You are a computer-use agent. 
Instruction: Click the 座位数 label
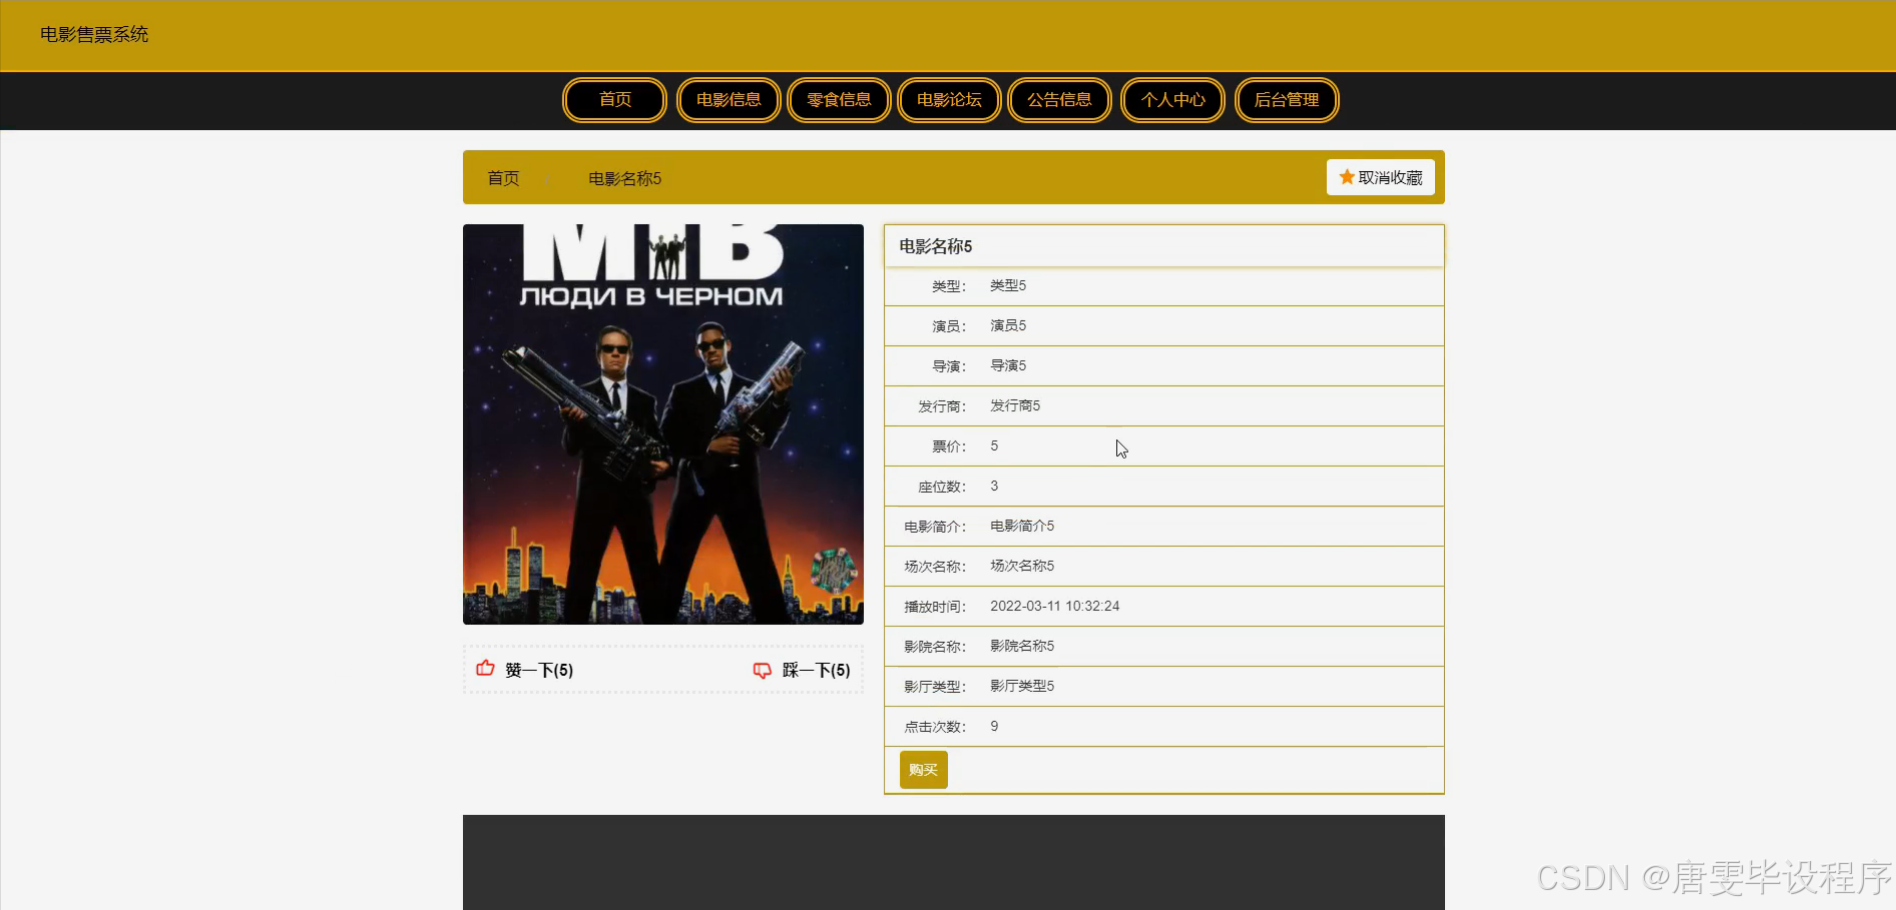coord(942,487)
